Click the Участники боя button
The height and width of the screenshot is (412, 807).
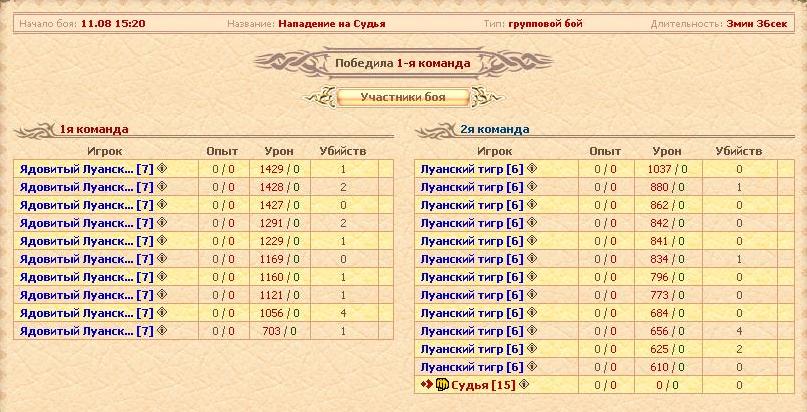click(403, 97)
